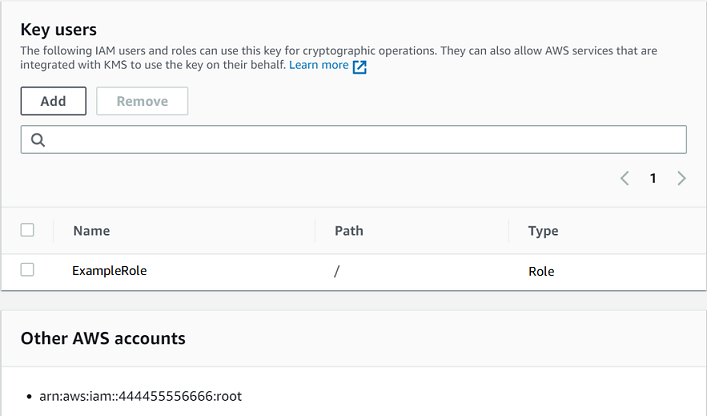Screen dimensions: 707x416
Task: Go to the next page with the right chevron
Action: (682, 178)
